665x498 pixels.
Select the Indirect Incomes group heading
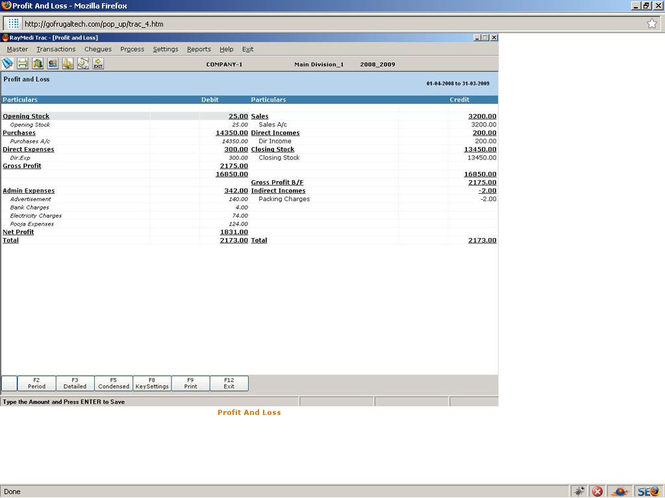pyautogui.click(x=278, y=190)
